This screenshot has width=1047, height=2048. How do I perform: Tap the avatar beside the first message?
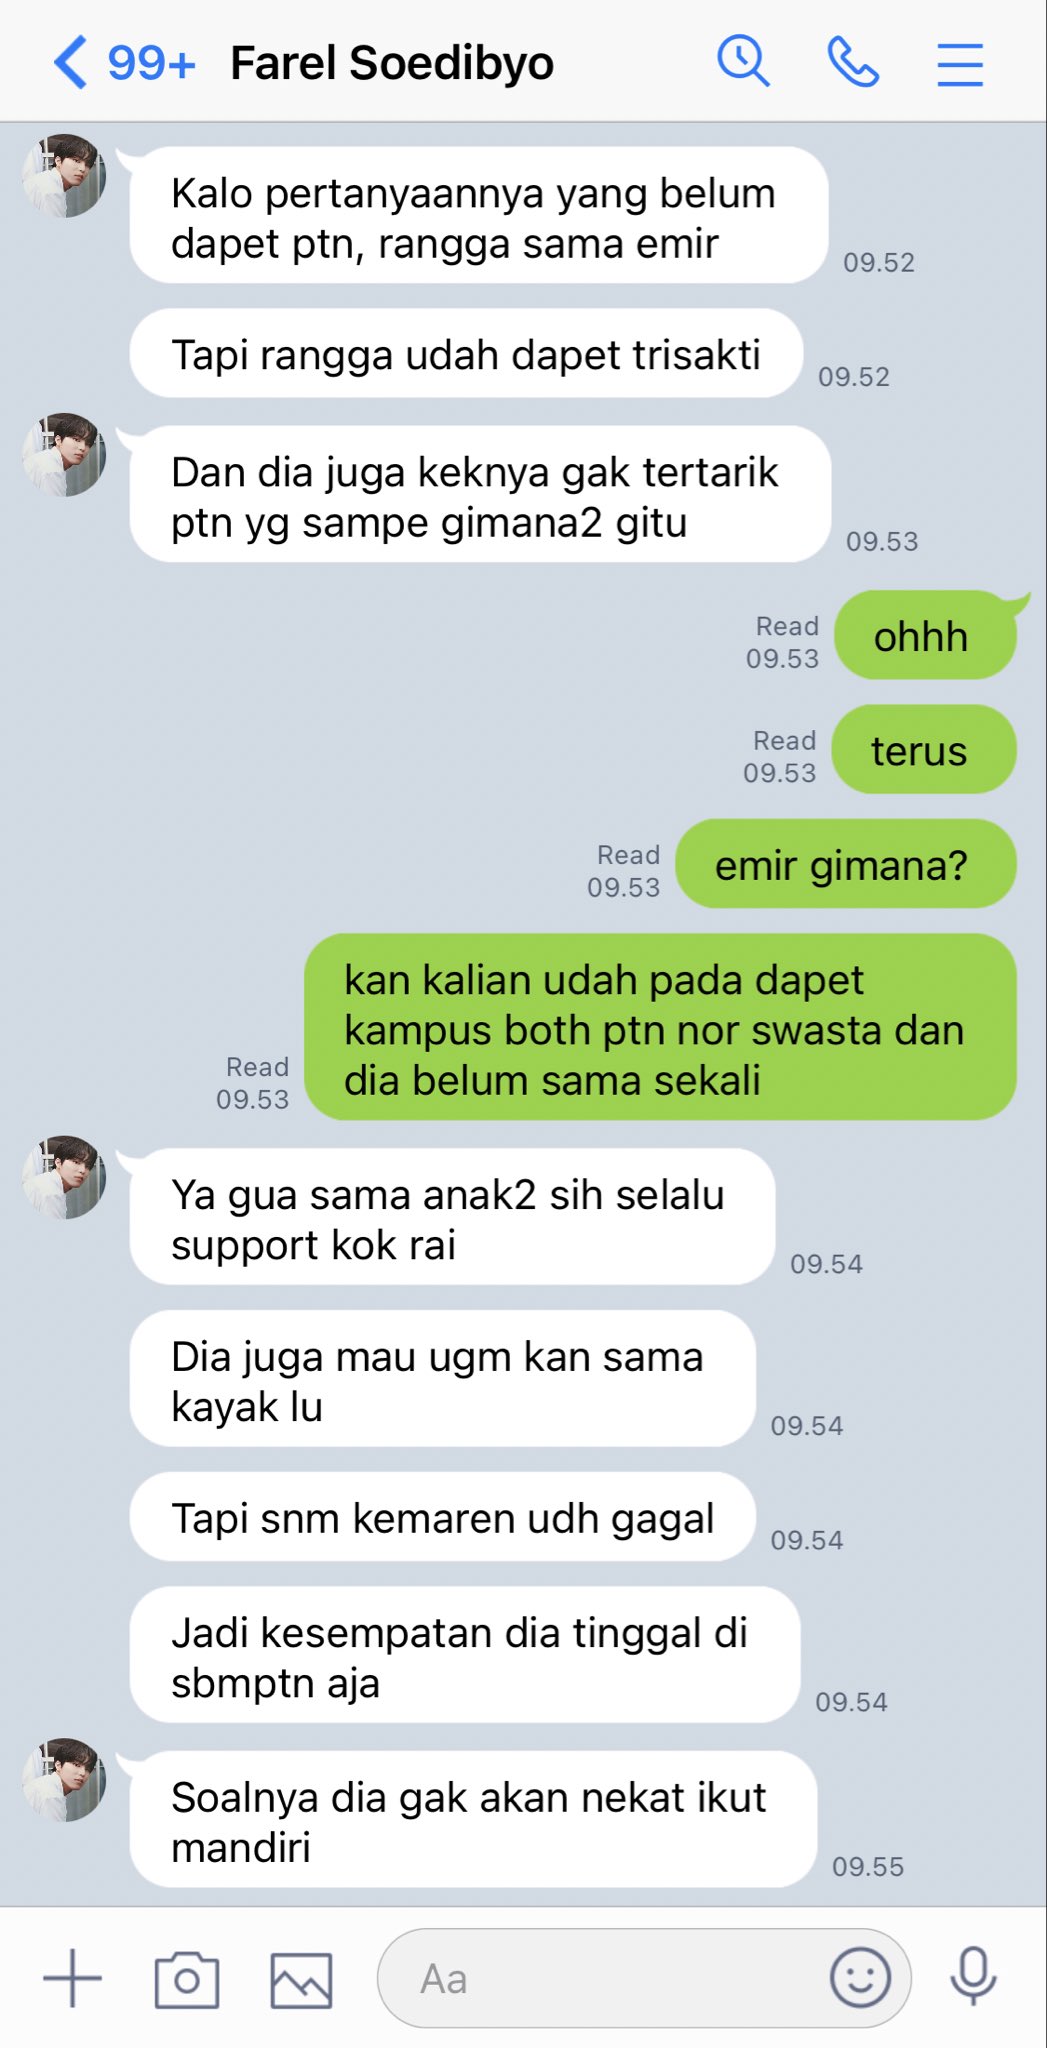pos(64,176)
